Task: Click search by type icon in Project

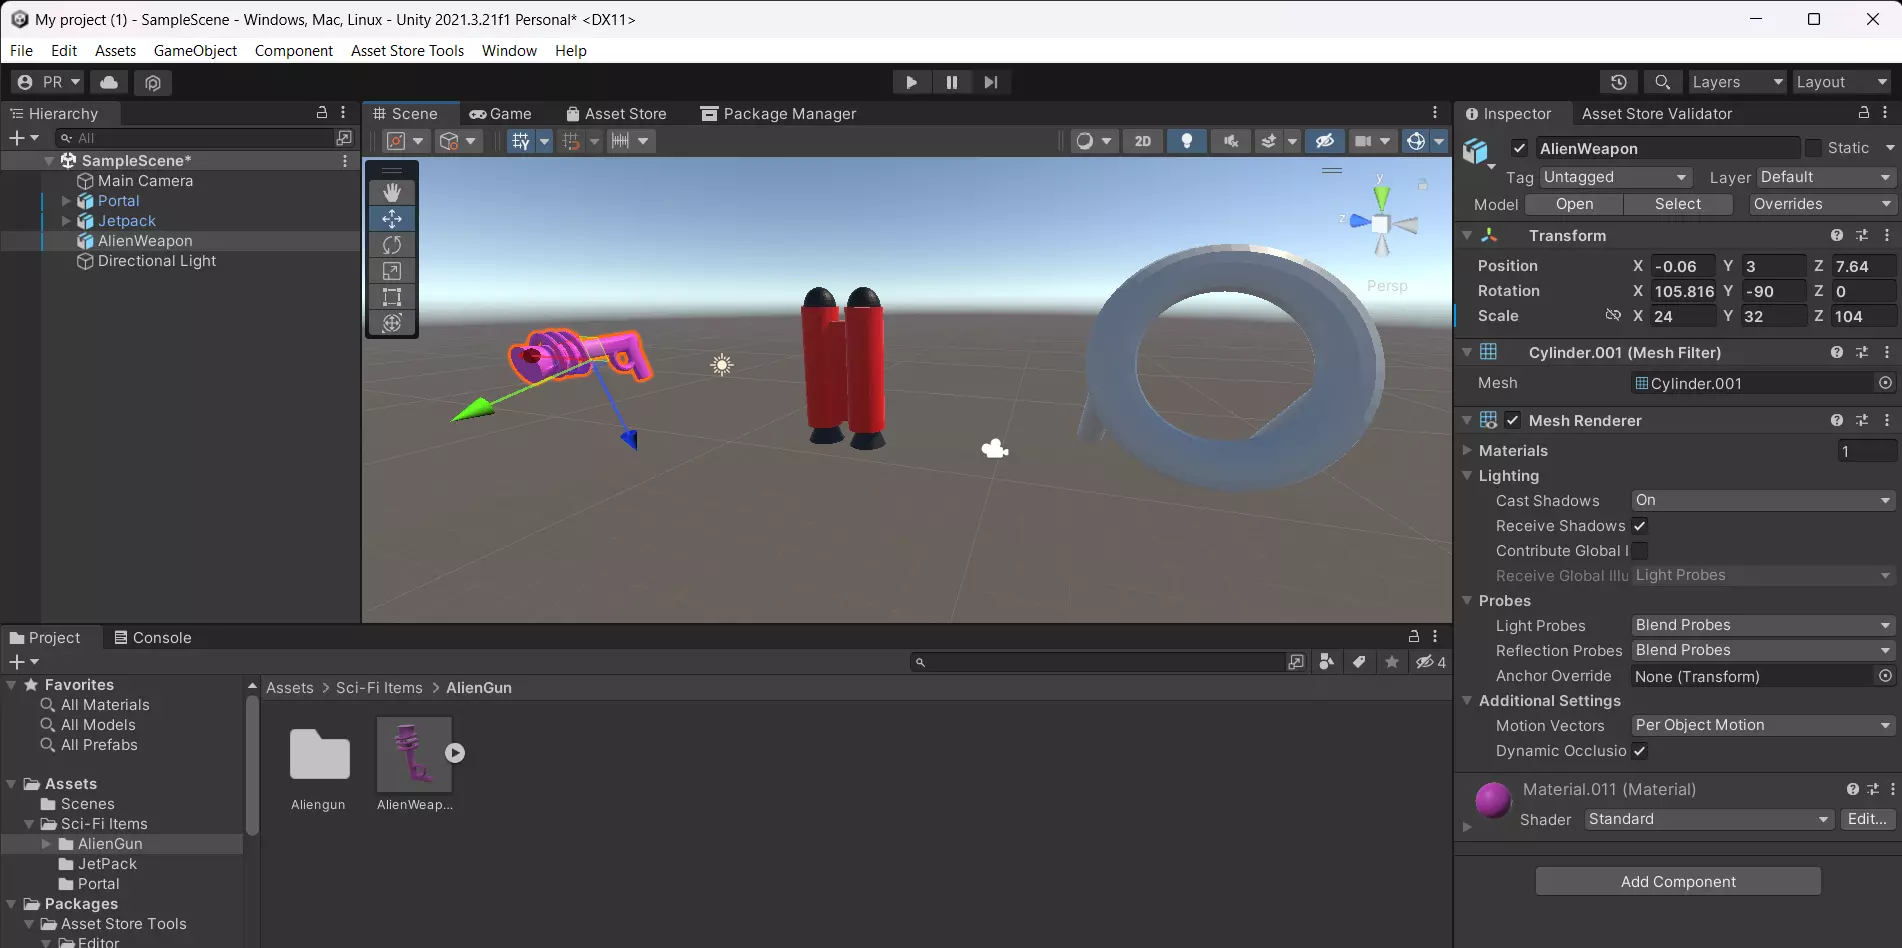Action: (1327, 662)
